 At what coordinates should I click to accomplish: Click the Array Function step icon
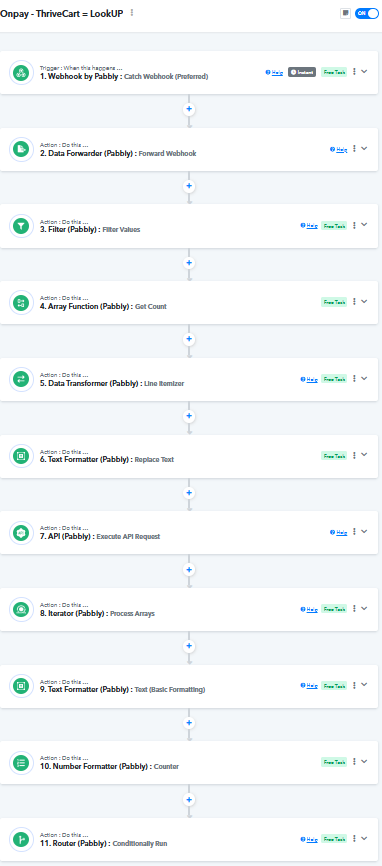coord(22,302)
